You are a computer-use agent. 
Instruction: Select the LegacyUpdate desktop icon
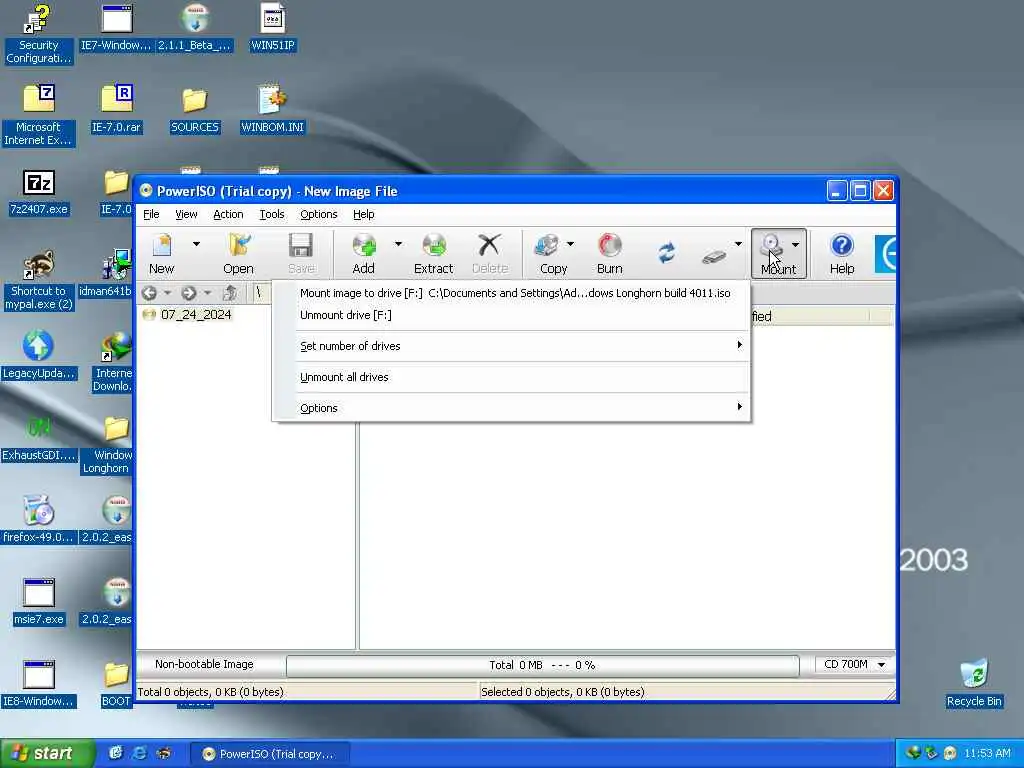39,355
